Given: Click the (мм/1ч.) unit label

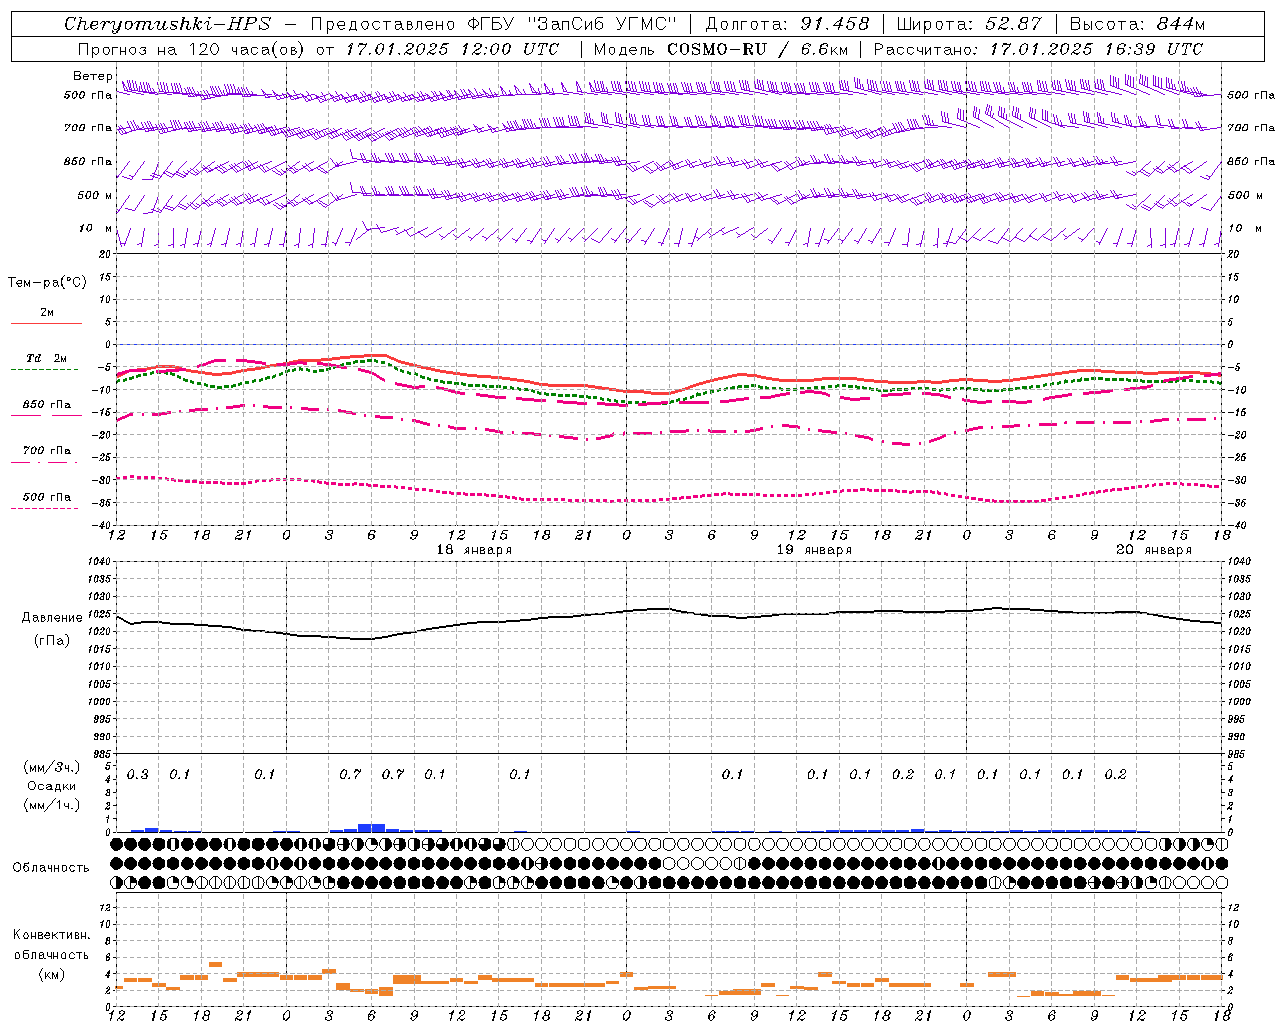Looking at the screenshot, I should (52, 805).
